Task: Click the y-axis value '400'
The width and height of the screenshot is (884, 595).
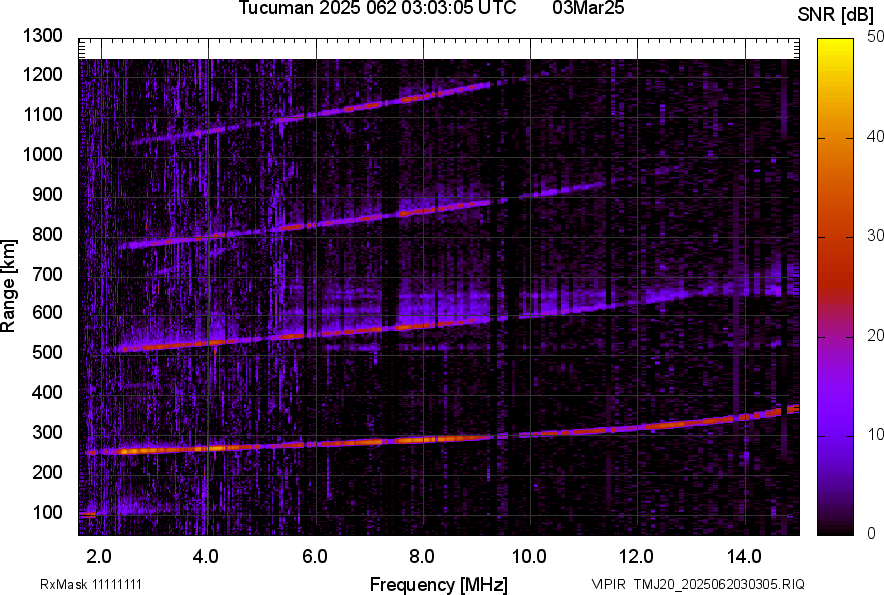Action: (x=47, y=392)
